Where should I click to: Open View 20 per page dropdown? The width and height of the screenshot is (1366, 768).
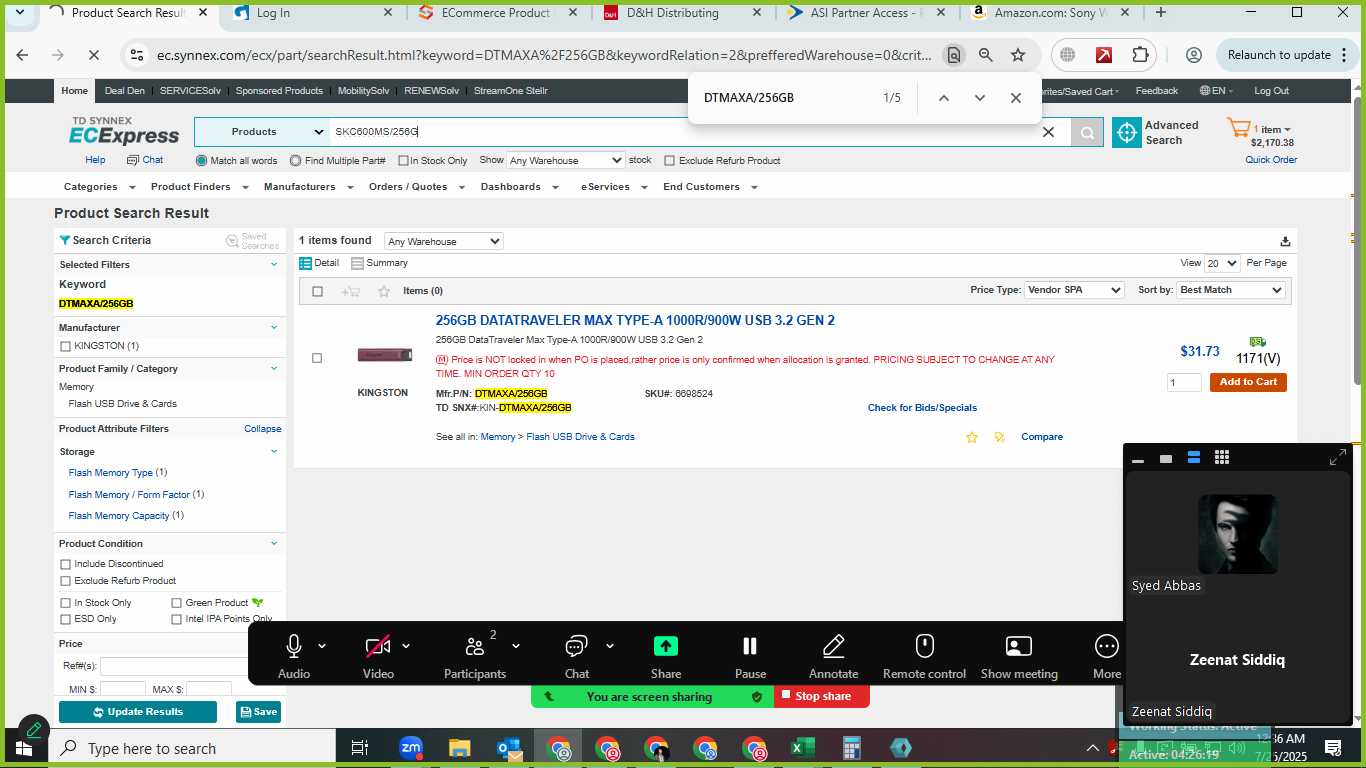click(x=1222, y=263)
